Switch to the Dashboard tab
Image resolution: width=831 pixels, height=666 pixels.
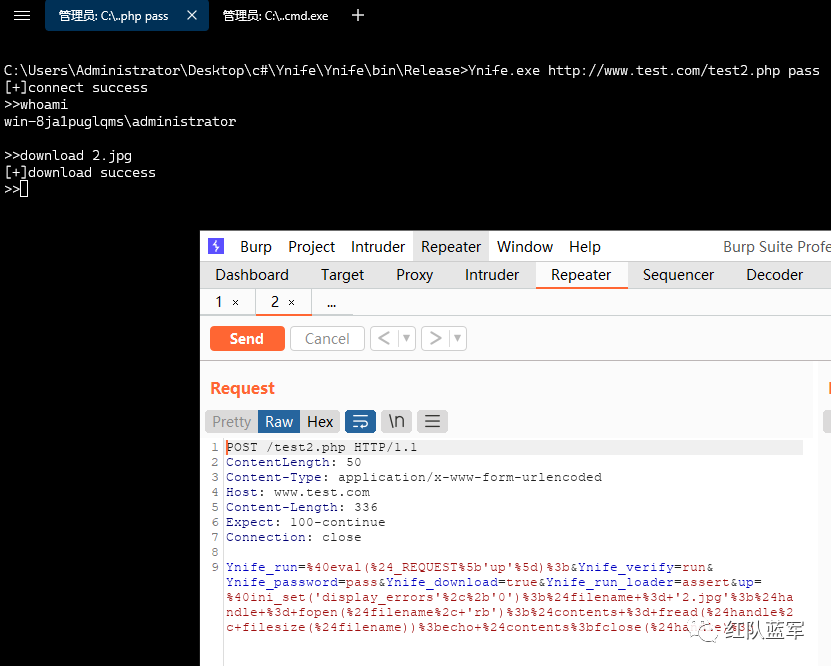pyautogui.click(x=252, y=275)
